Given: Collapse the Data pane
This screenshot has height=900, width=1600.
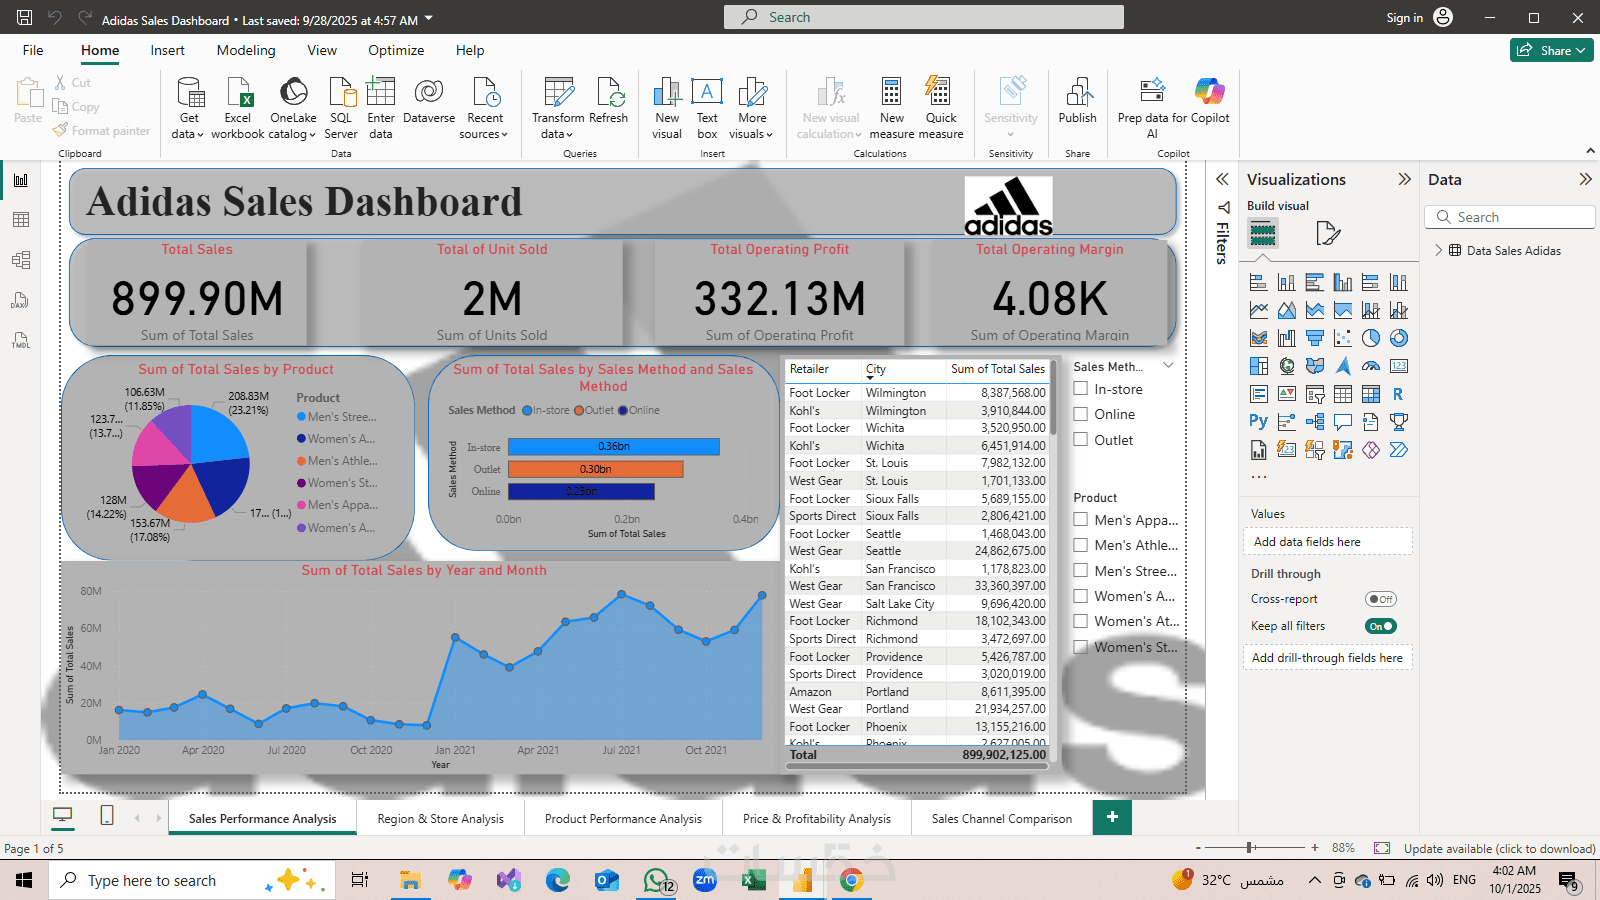Looking at the screenshot, I should coord(1585,179).
